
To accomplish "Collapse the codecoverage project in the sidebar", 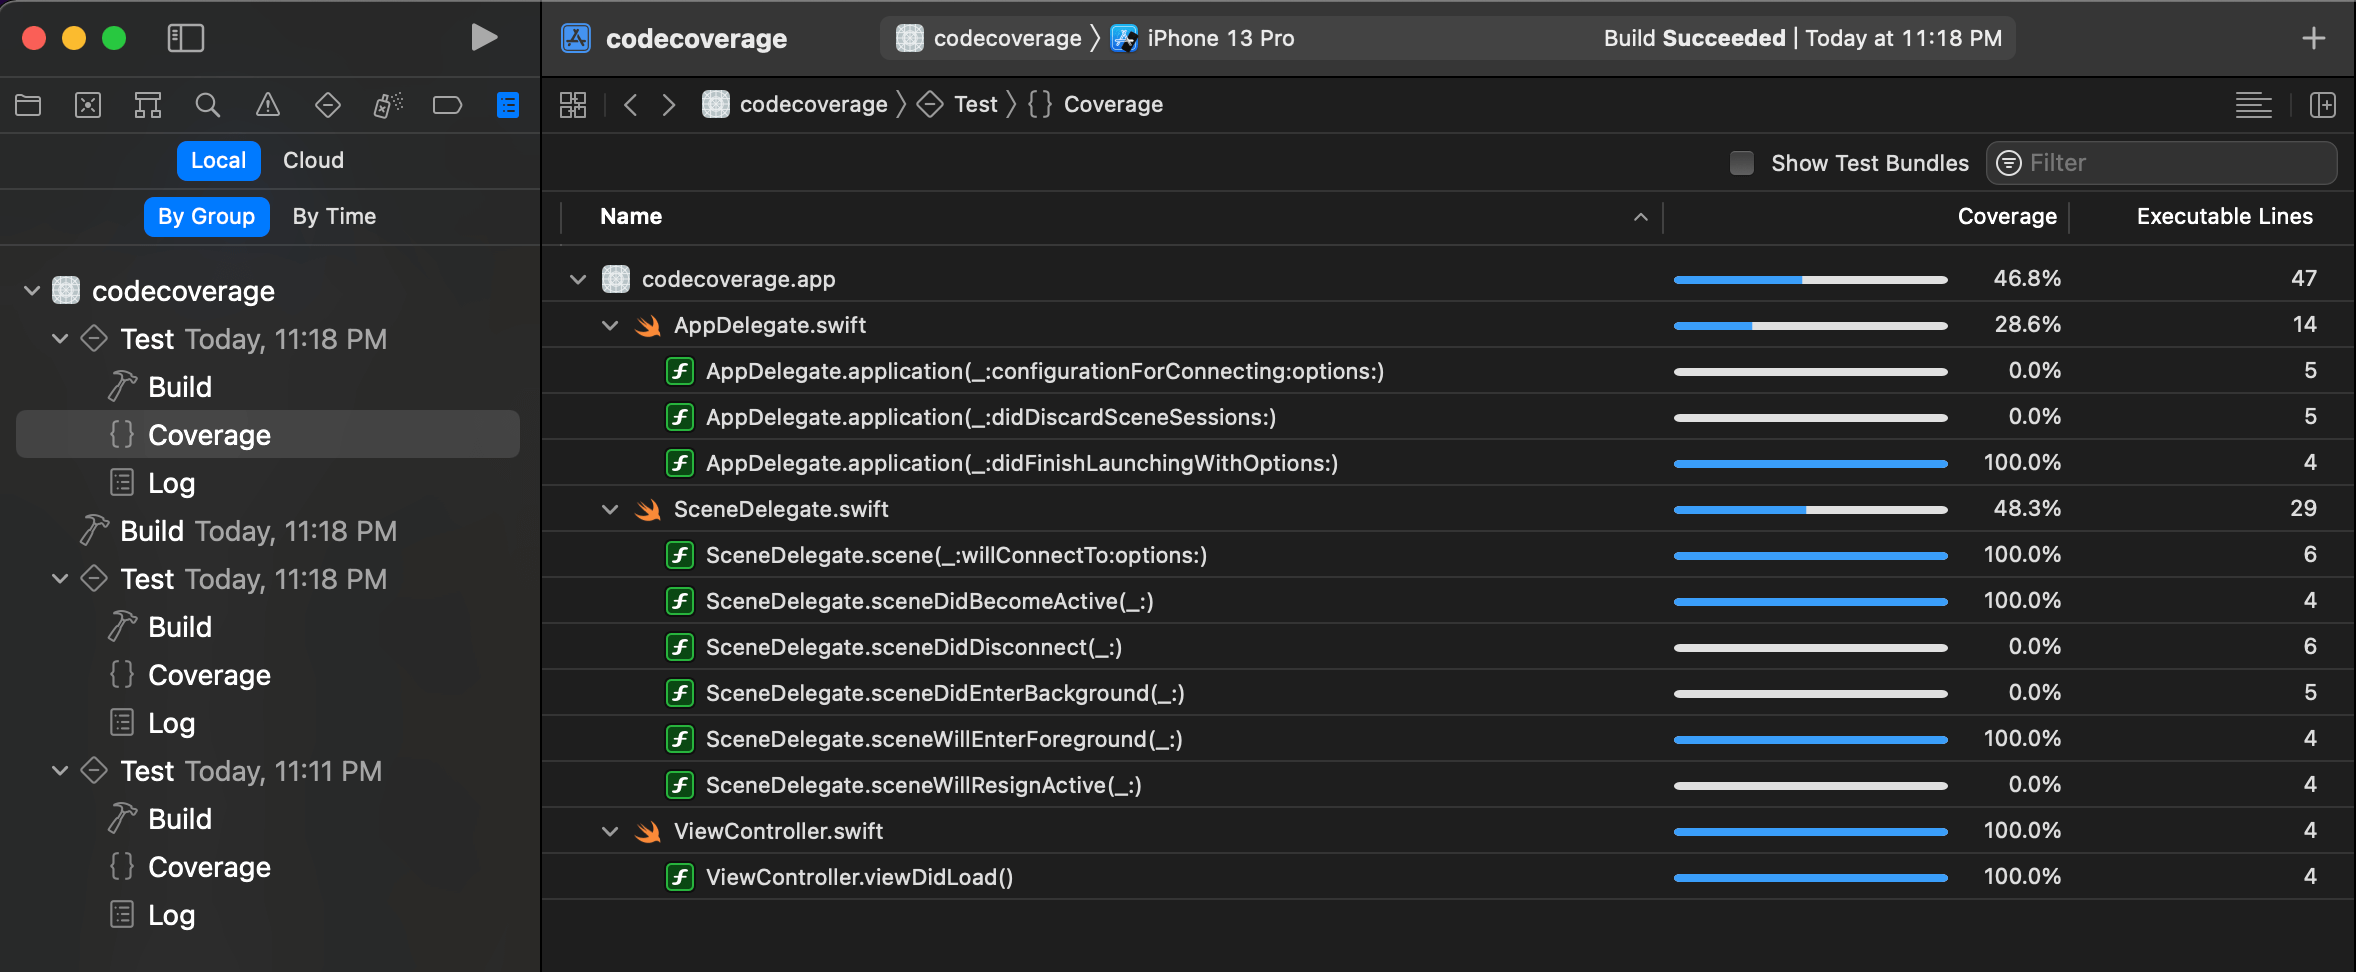I will click(32, 291).
